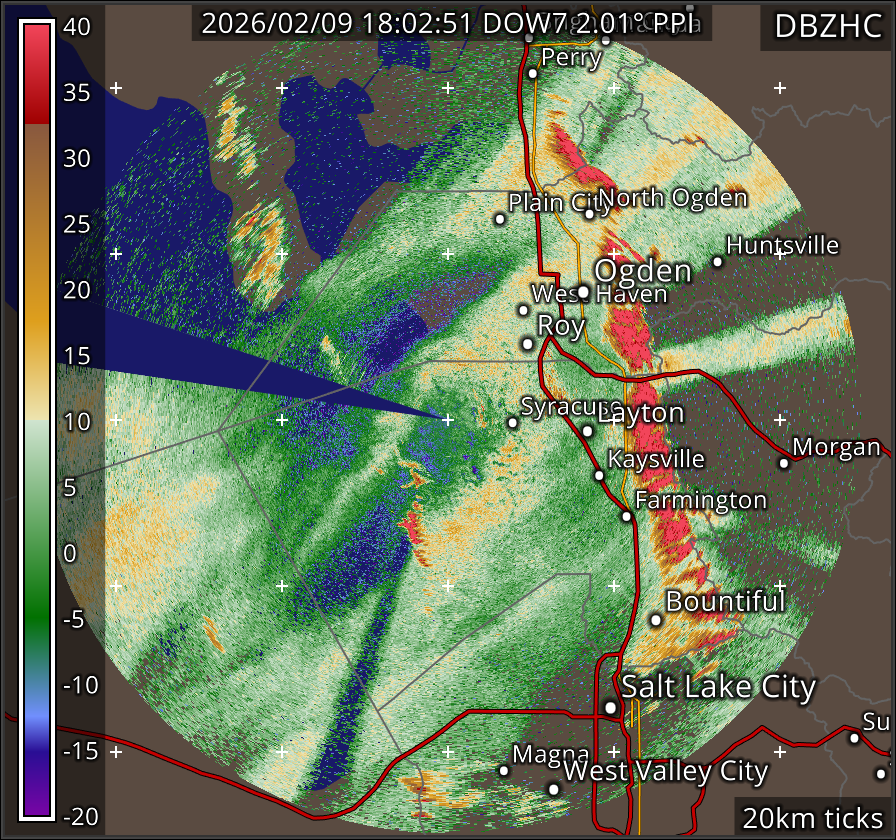This screenshot has height=840, width=896.
Task: Click the 20km ticks scale label
Action: [x=812, y=818]
